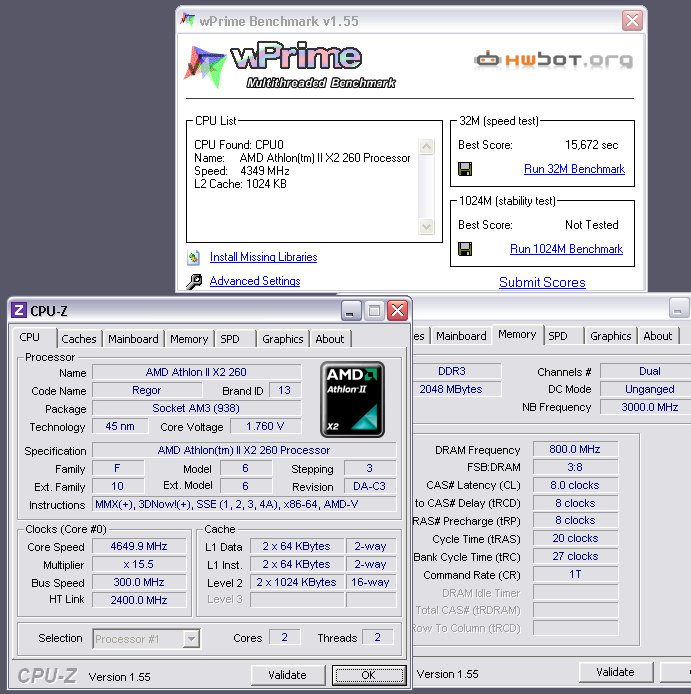The width and height of the screenshot is (691, 694).
Task: Click Bank Cycle Time value 27 clocks
Action: tap(575, 556)
